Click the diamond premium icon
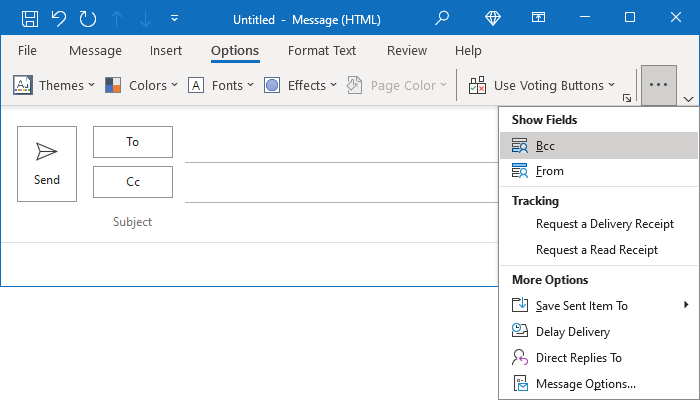Screen dimensions: 700x400 tap(493, 18)
